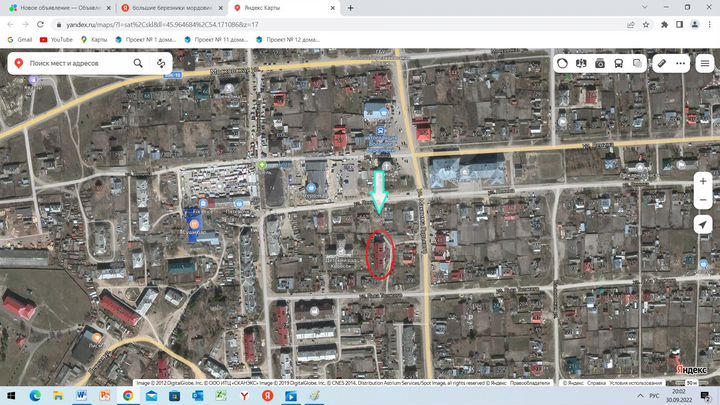Close the 'большие березники' search tab
Viewport: 720px width, 405px height.
click(220, 8)
